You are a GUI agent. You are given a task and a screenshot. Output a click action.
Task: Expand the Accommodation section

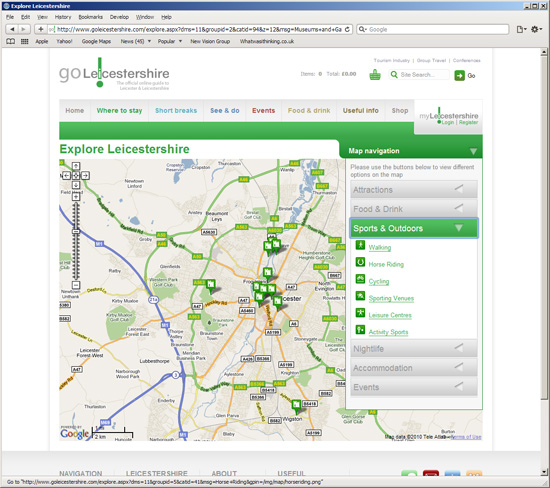414,368
